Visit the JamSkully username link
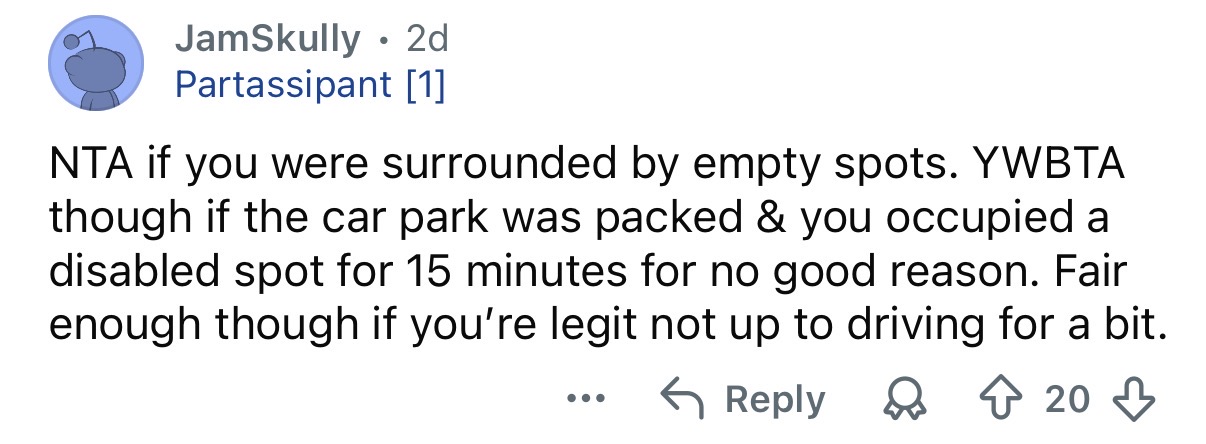This screenshot has height=444, width=1206. coord(267,40)
